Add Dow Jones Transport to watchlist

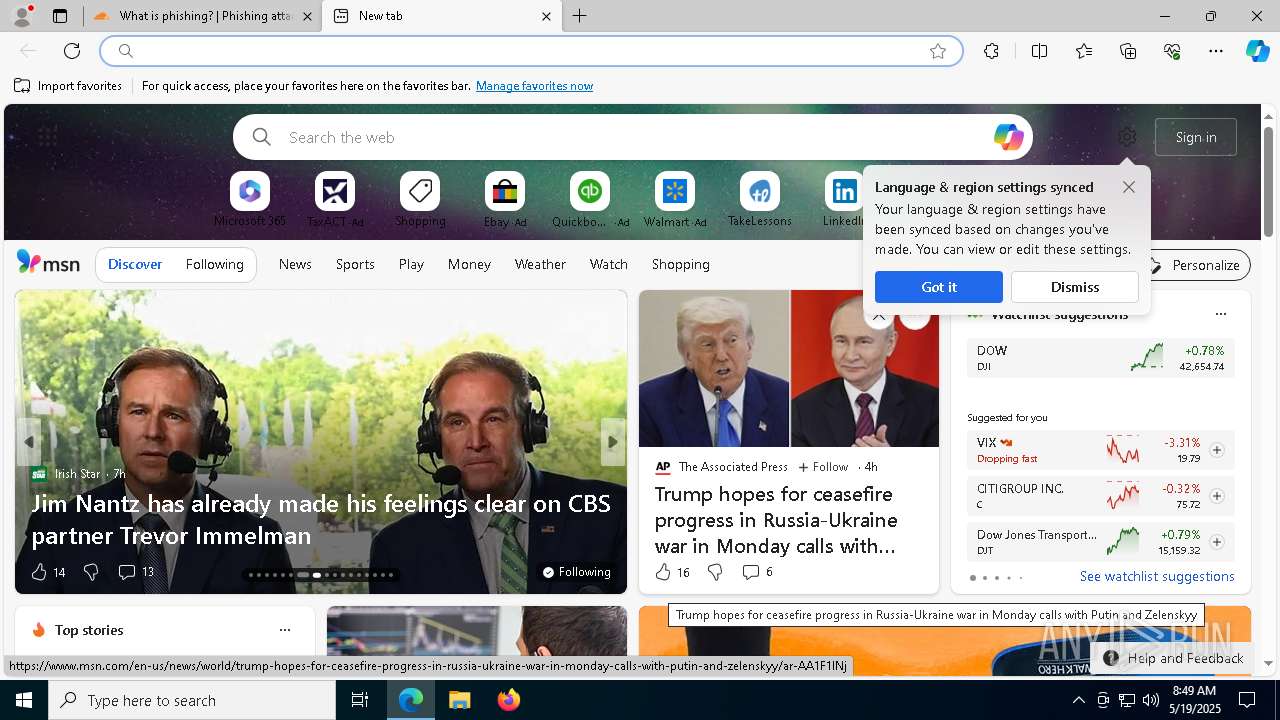[x=1217, y=542]
